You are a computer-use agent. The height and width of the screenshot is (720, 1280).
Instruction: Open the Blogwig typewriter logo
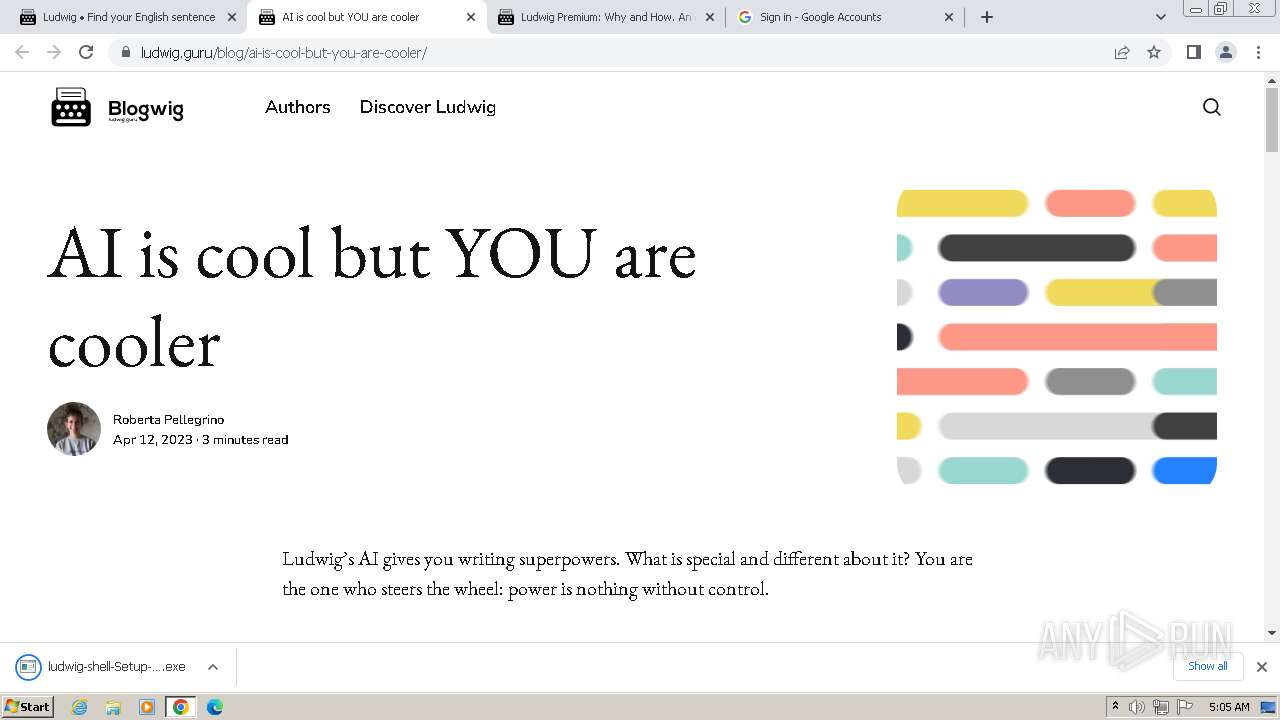[117, 107]
